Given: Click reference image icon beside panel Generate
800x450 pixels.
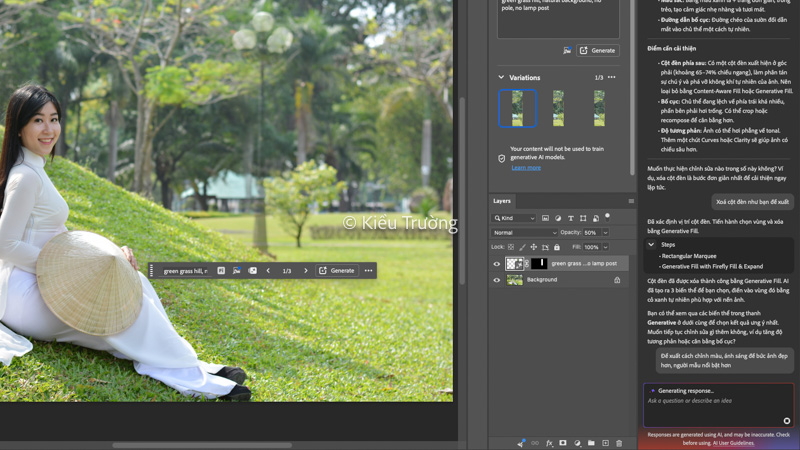Looking at the screenshot, I should pos(567,51).
